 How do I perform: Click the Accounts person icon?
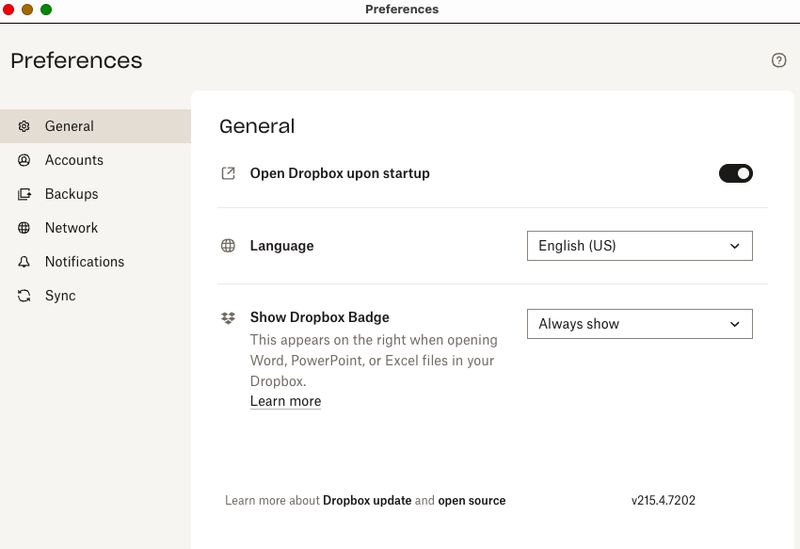point(24,161)
